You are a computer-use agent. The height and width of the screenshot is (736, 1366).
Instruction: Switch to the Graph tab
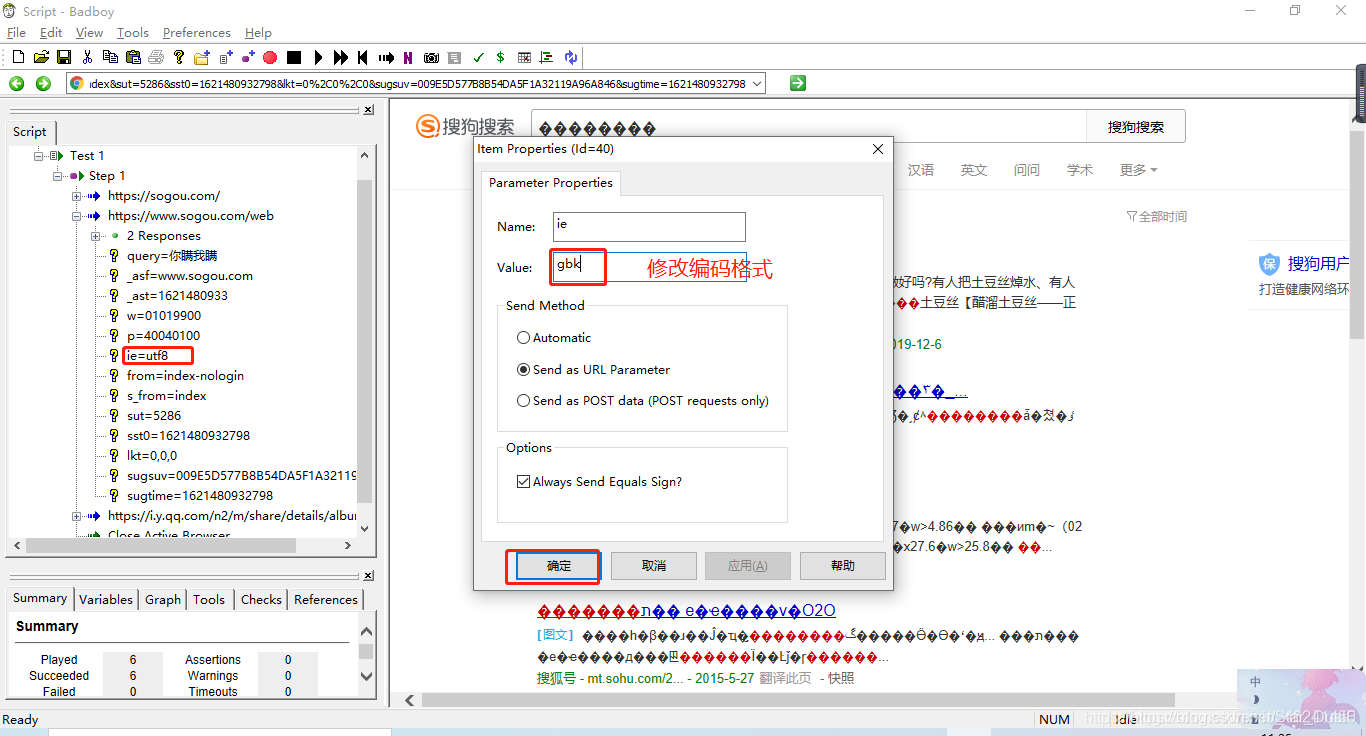click(x=163, y=600)
